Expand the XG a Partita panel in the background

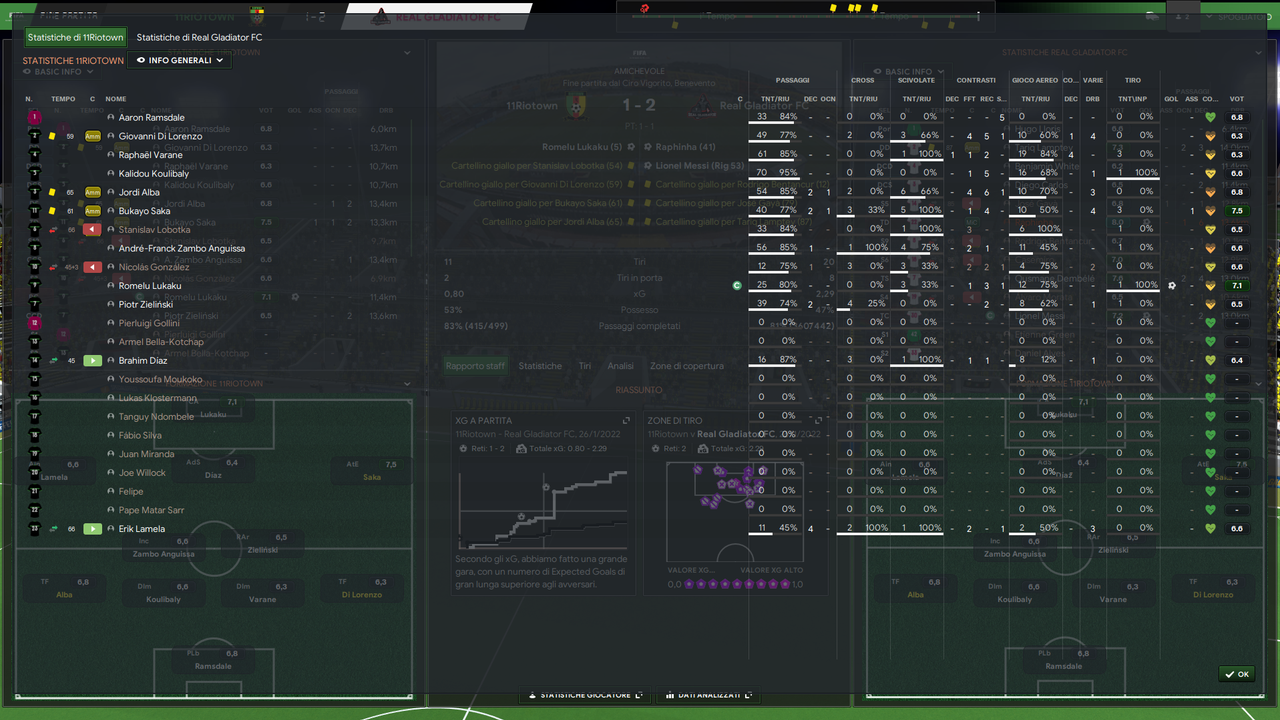626,420
